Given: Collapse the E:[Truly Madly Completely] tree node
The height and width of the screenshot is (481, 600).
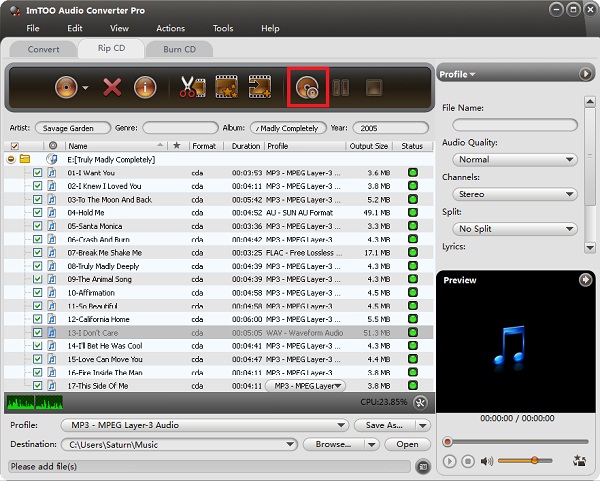Looking at the screenshot, I should coord(11,159).
